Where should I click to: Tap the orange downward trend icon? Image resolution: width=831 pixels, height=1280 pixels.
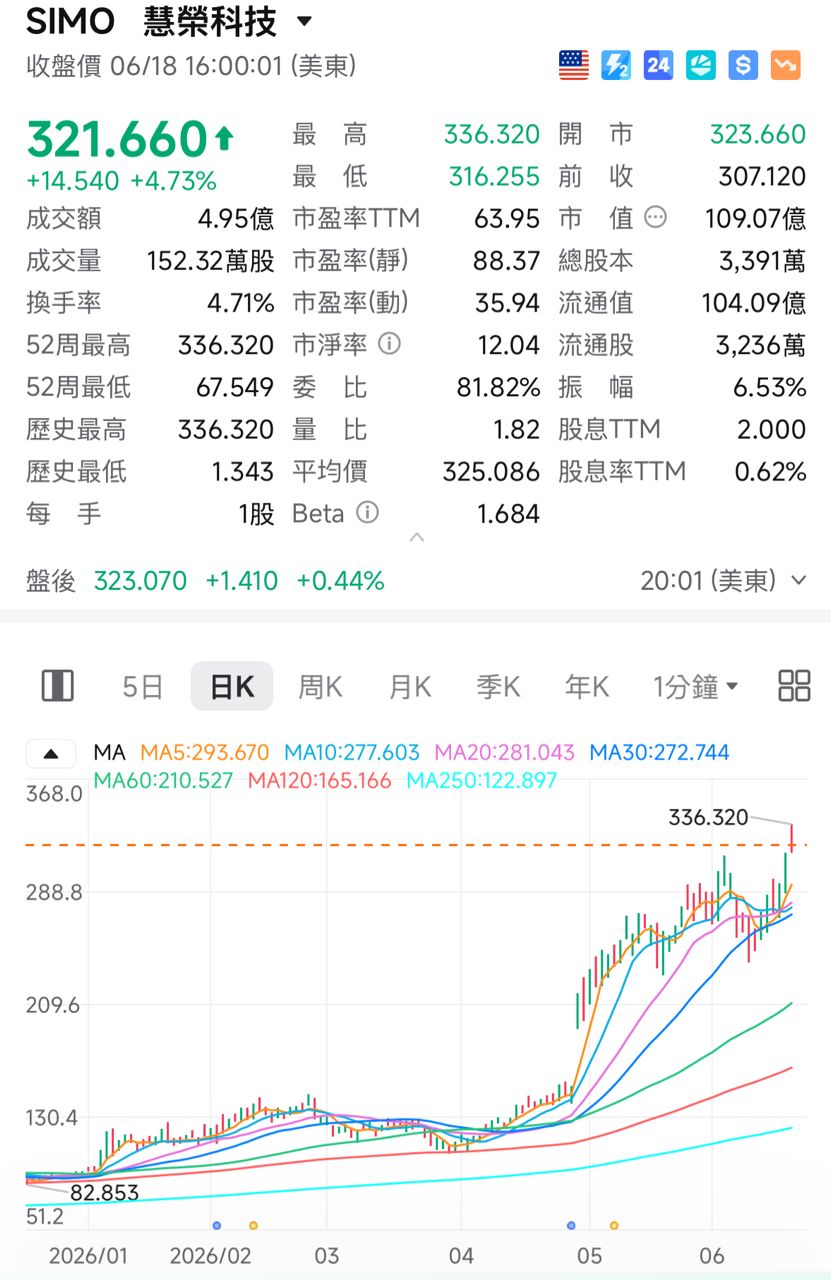tap(786, 66)
